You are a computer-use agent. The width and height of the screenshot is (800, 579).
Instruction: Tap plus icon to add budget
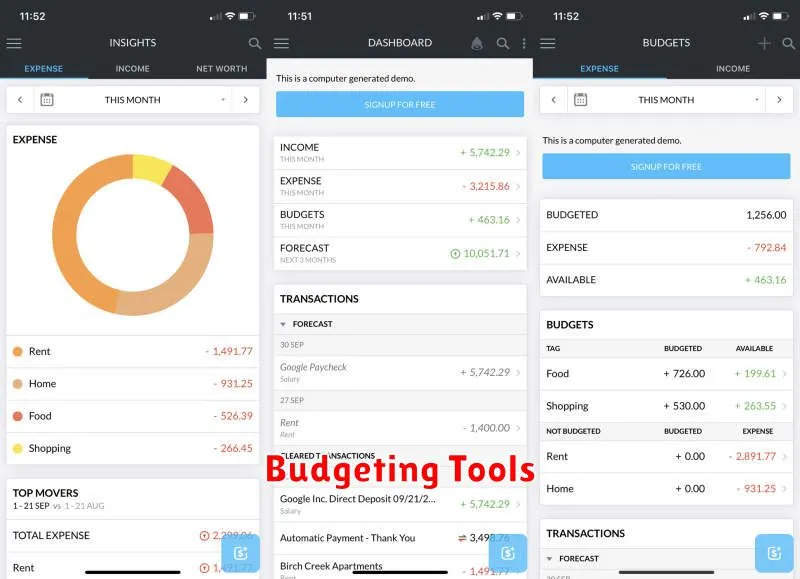(764, 43)
